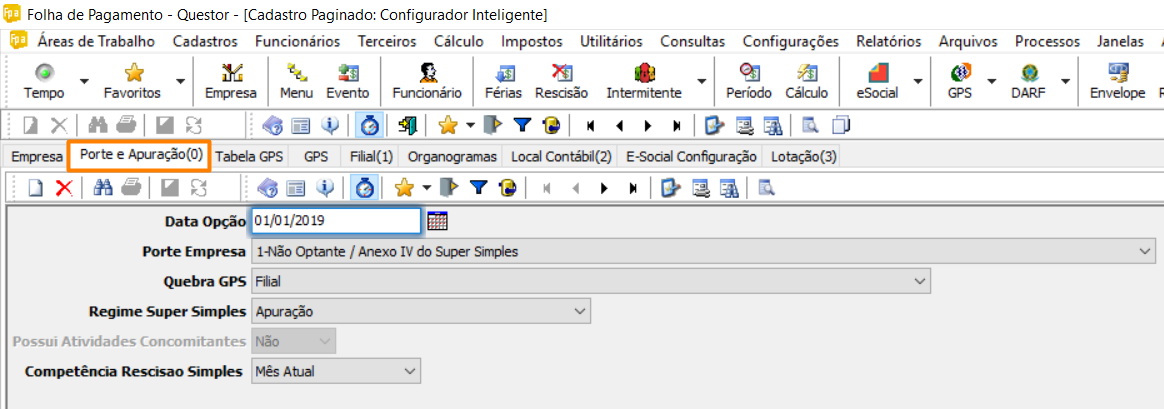Open the Utilitários menu
1164x409 pixels.
point(612,42)
